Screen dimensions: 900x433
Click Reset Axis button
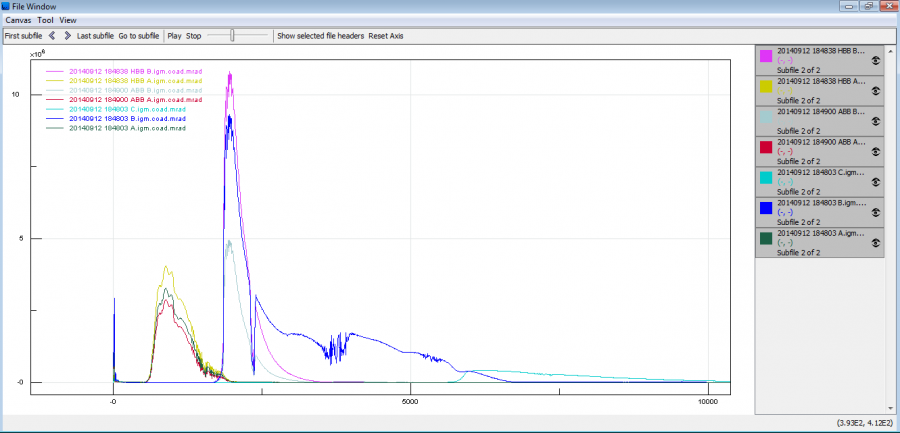[x=386, y=36]
